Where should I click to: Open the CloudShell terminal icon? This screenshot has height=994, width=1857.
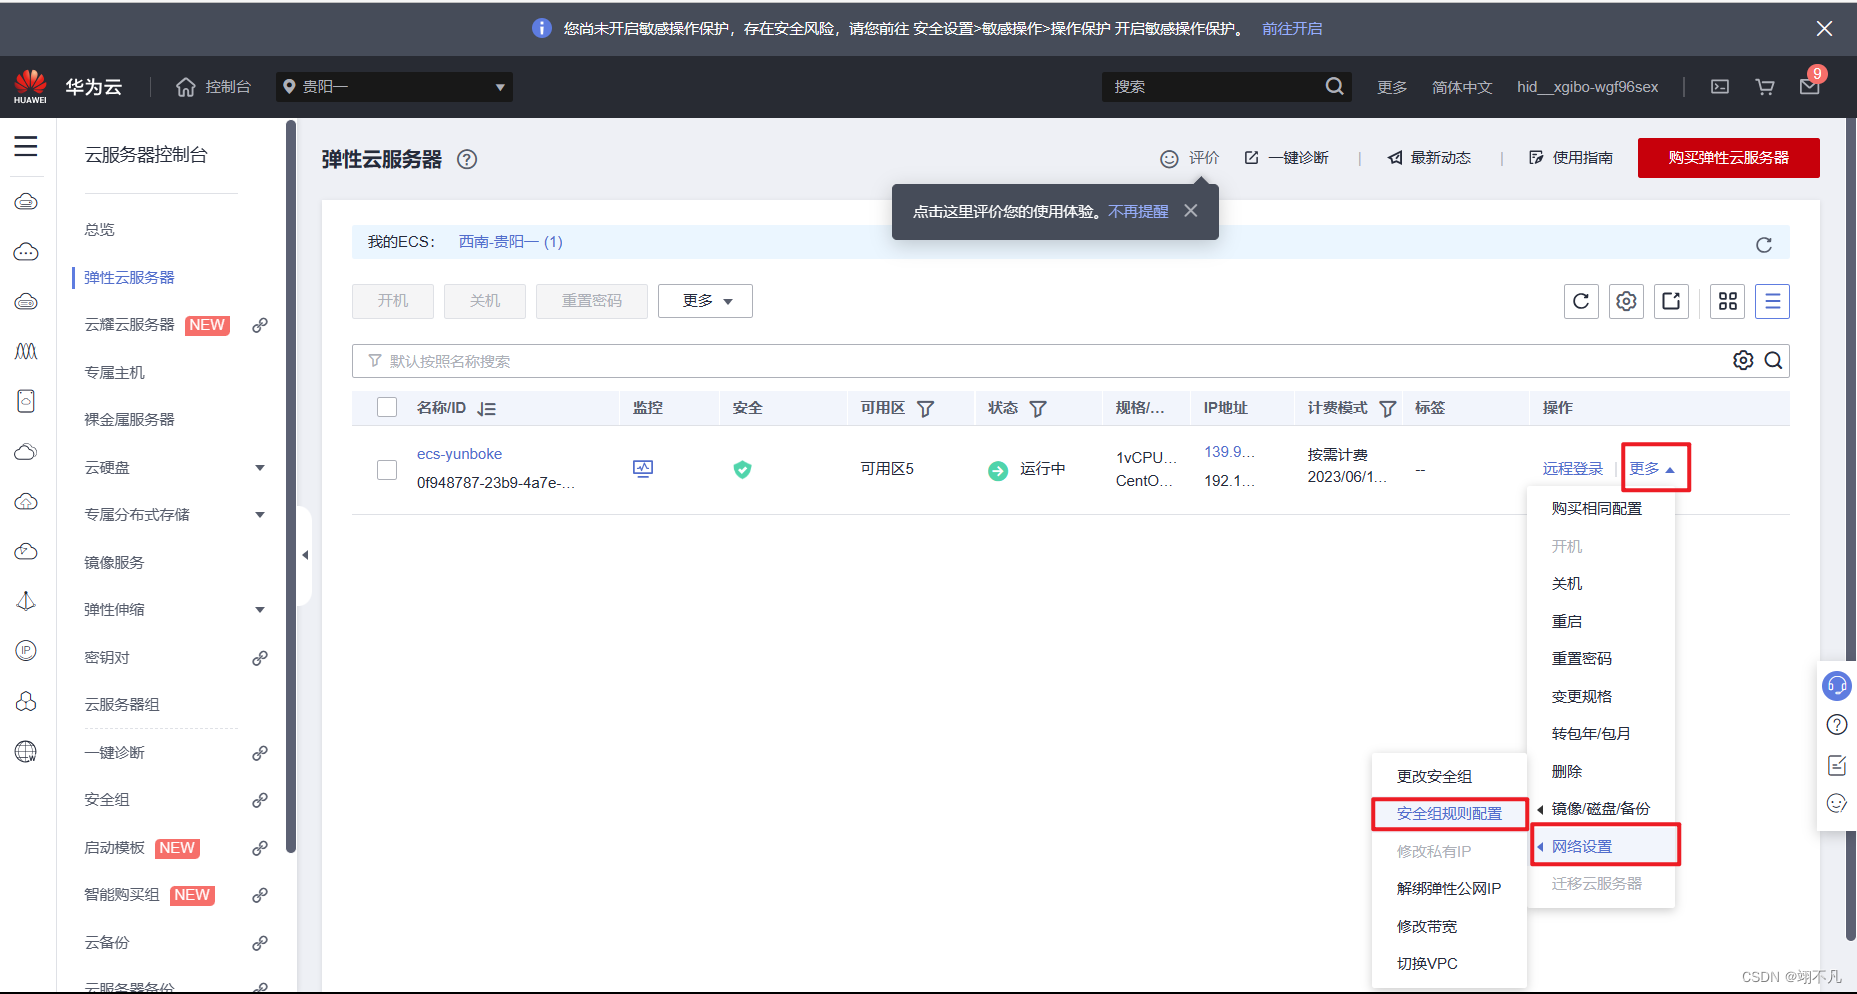coord(1720,87)
